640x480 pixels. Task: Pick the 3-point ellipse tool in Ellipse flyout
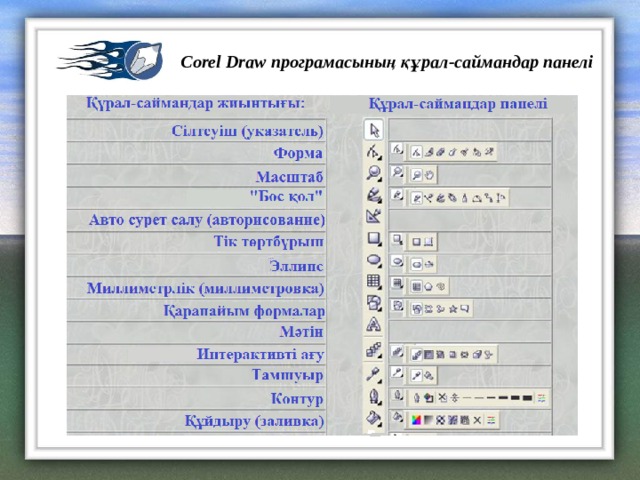429,264
